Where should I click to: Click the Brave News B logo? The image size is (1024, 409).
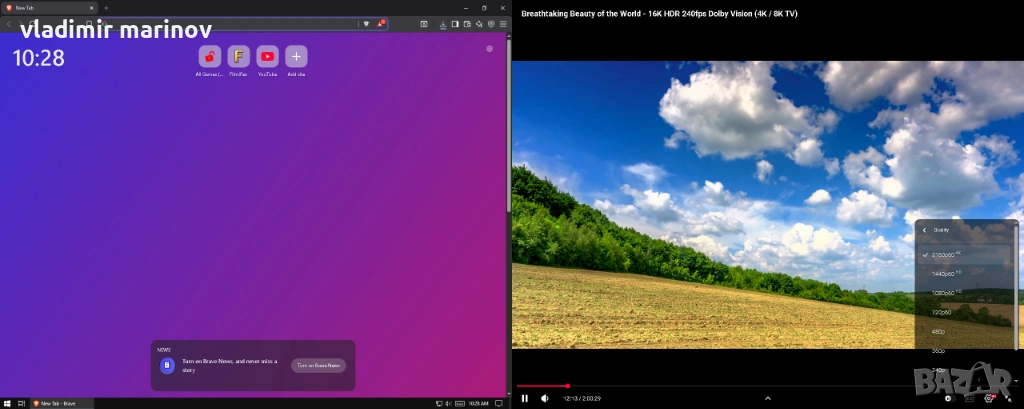point(167,366)
